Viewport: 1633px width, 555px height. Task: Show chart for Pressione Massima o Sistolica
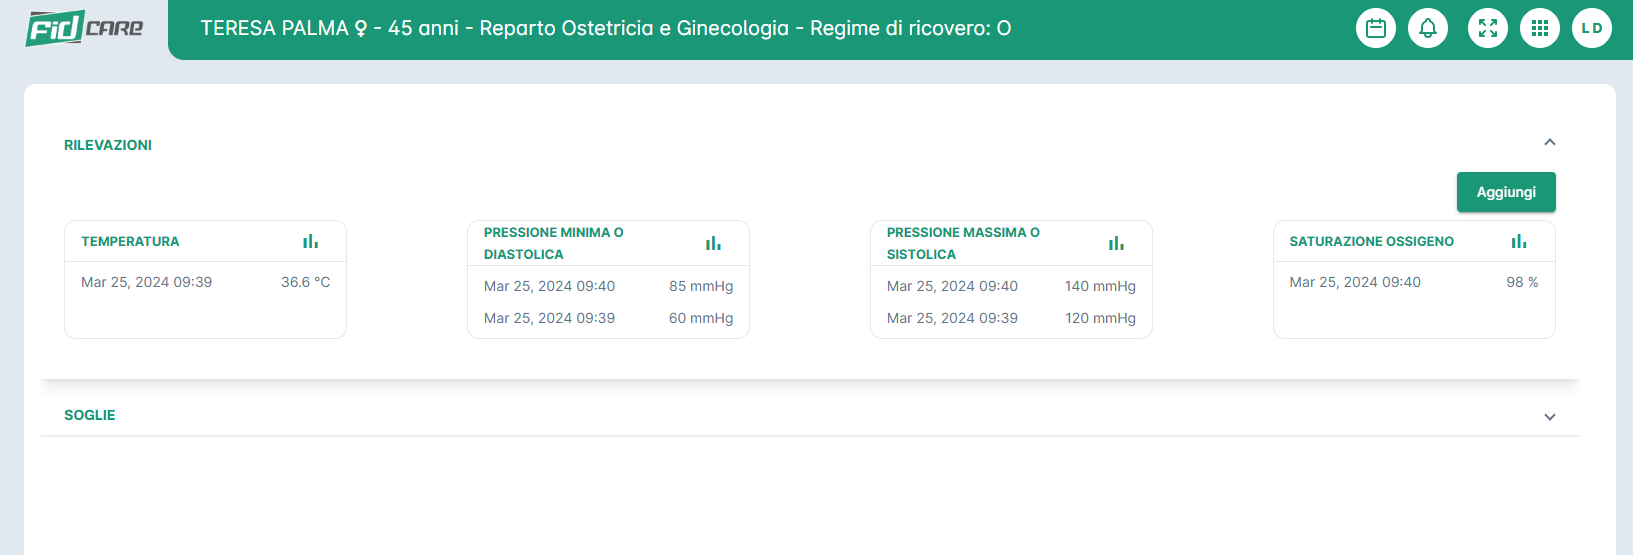click(1116, 243)
